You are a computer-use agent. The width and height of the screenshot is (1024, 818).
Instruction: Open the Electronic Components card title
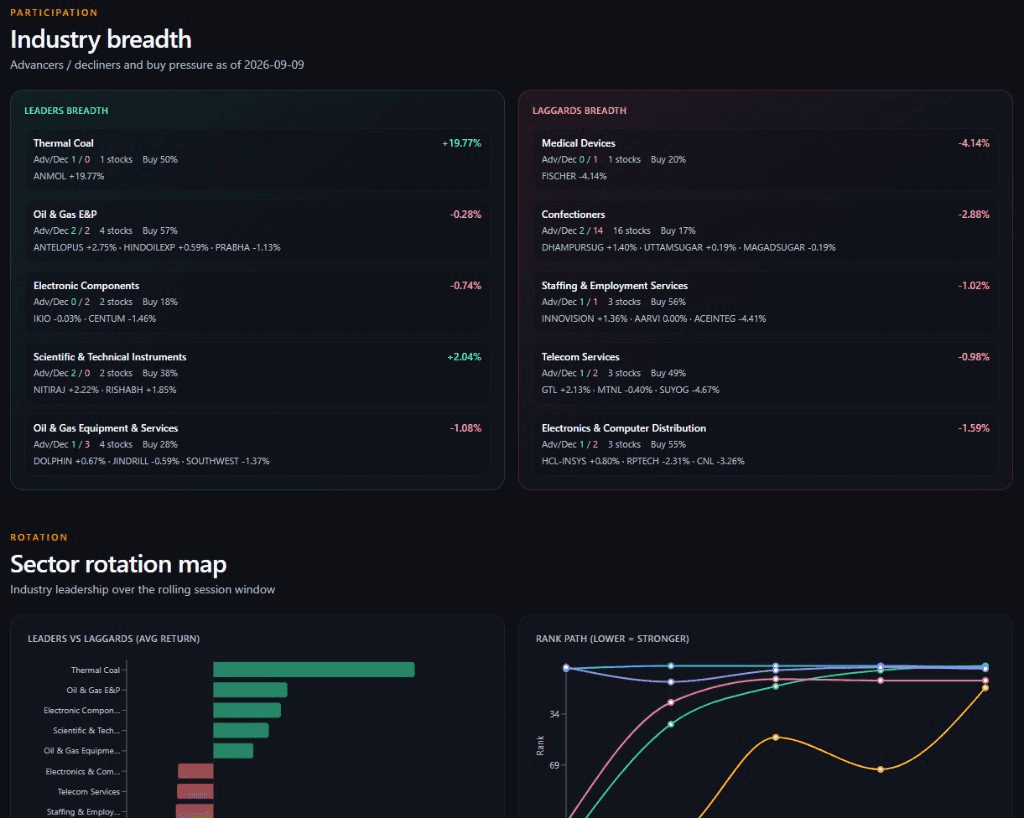pos(86,285)
